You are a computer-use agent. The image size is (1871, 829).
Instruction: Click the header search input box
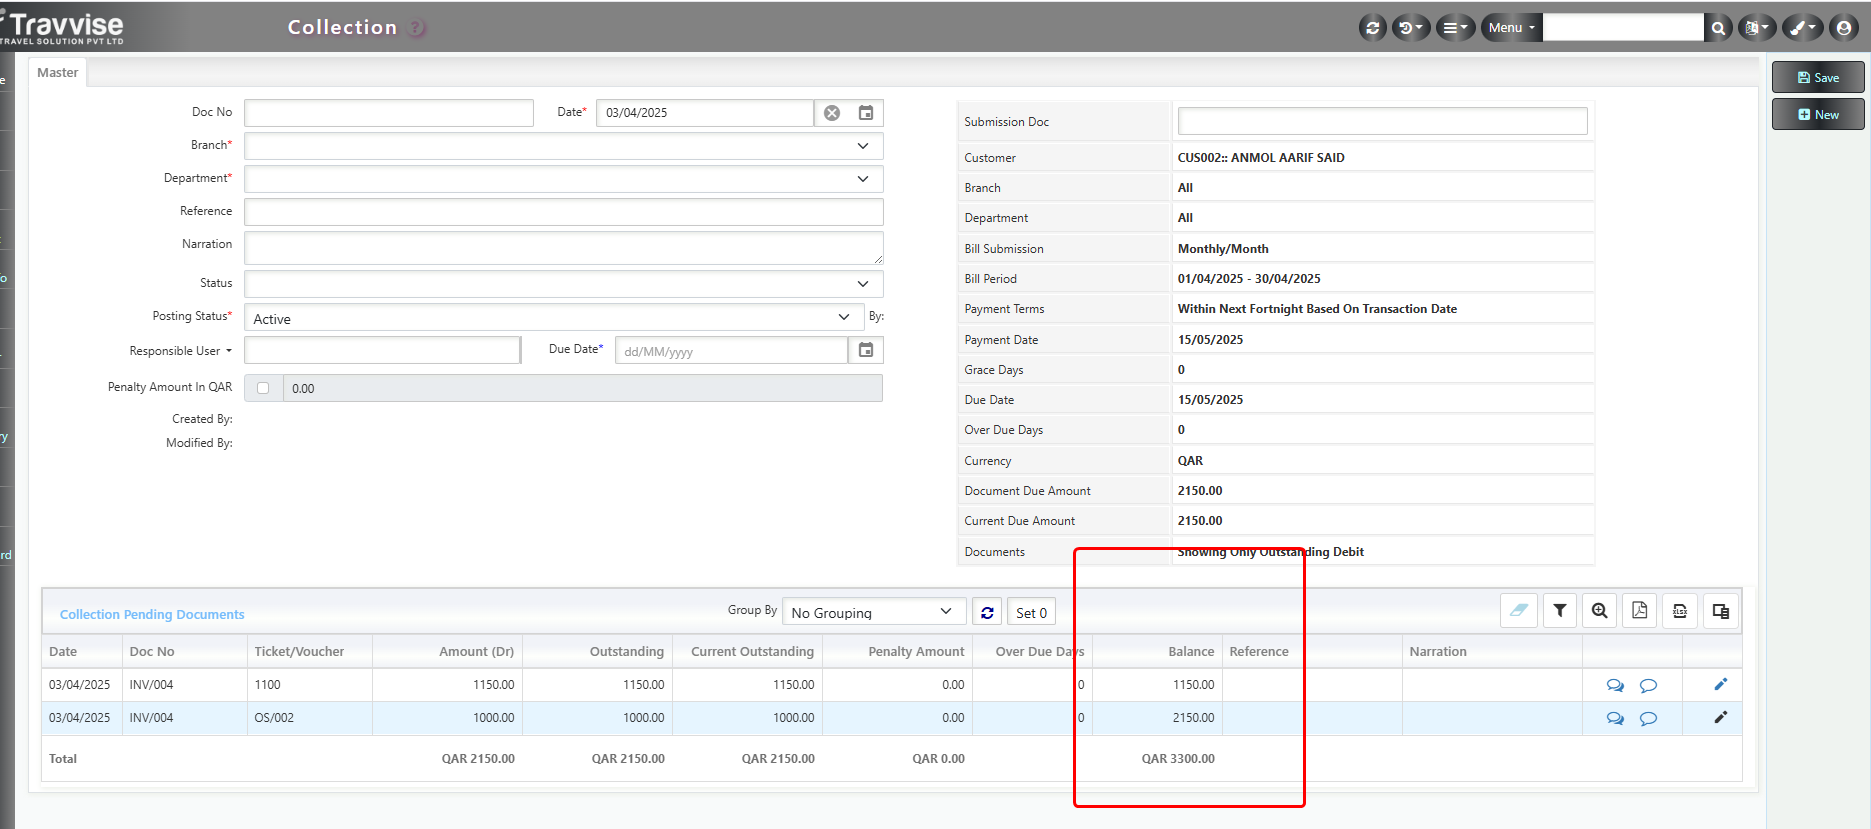click(x=1623, y=28)
